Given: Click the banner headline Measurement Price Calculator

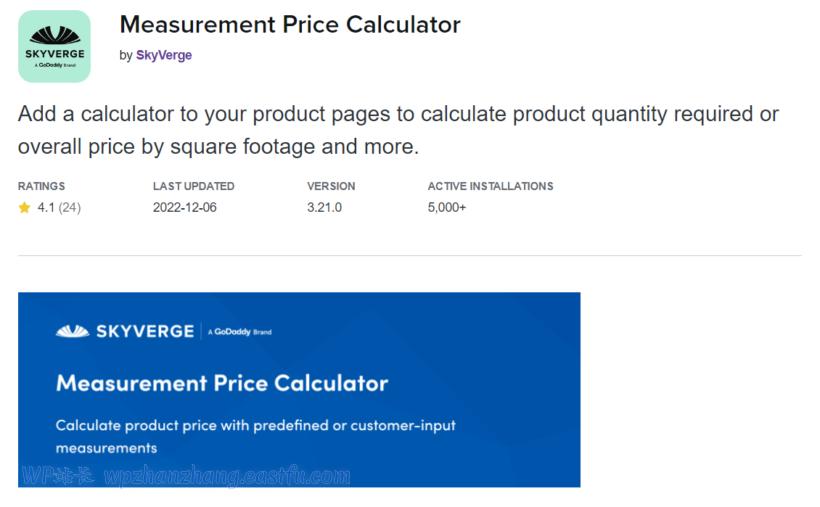Looking at the screenshot, I should 222,383.
